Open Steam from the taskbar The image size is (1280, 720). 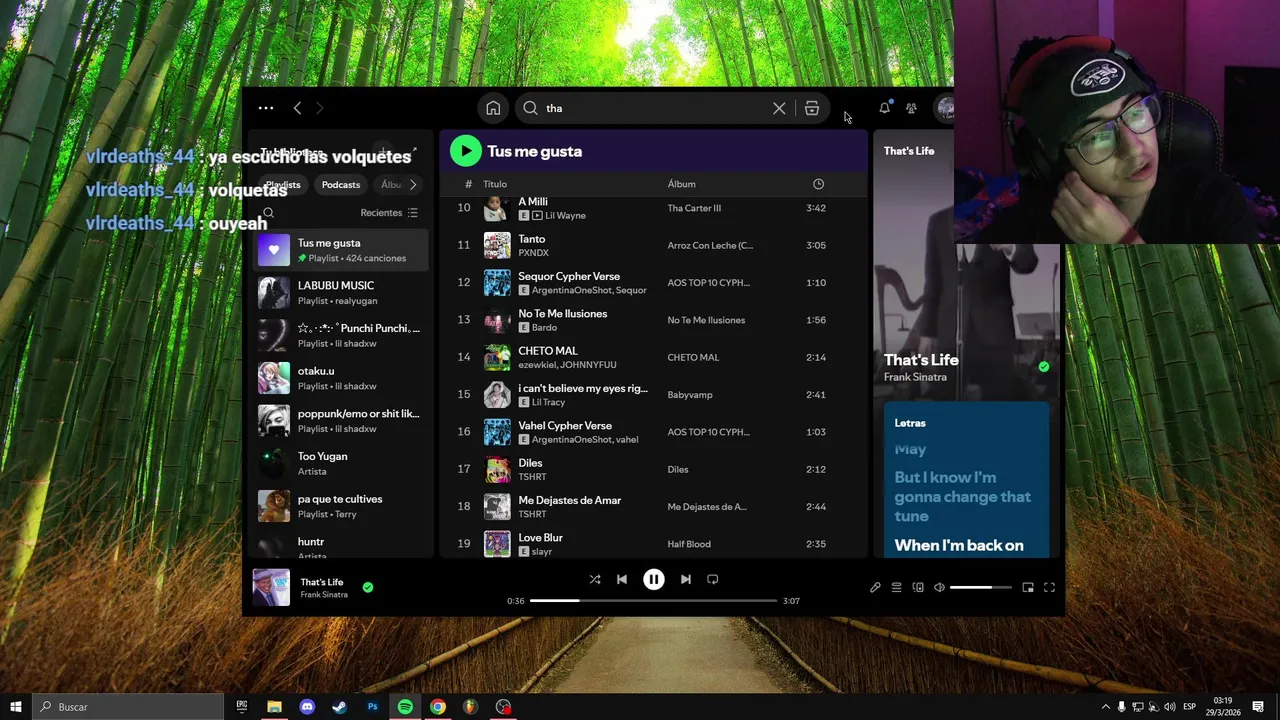click(339, 707)
